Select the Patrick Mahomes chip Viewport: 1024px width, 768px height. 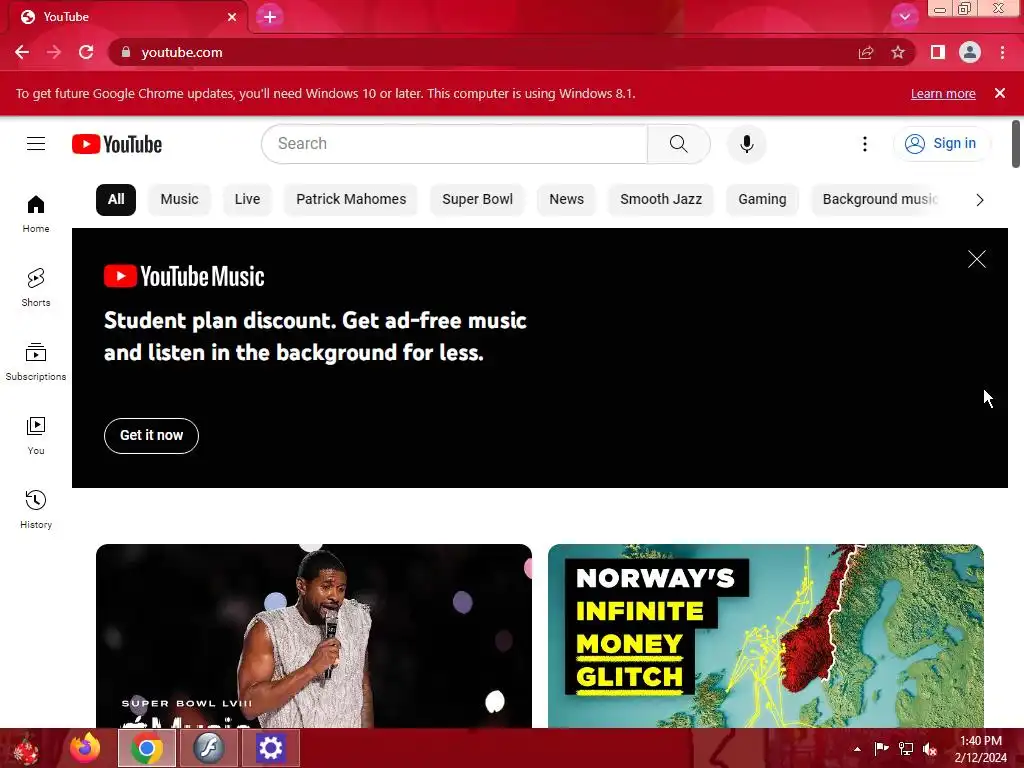coord(351,199)
